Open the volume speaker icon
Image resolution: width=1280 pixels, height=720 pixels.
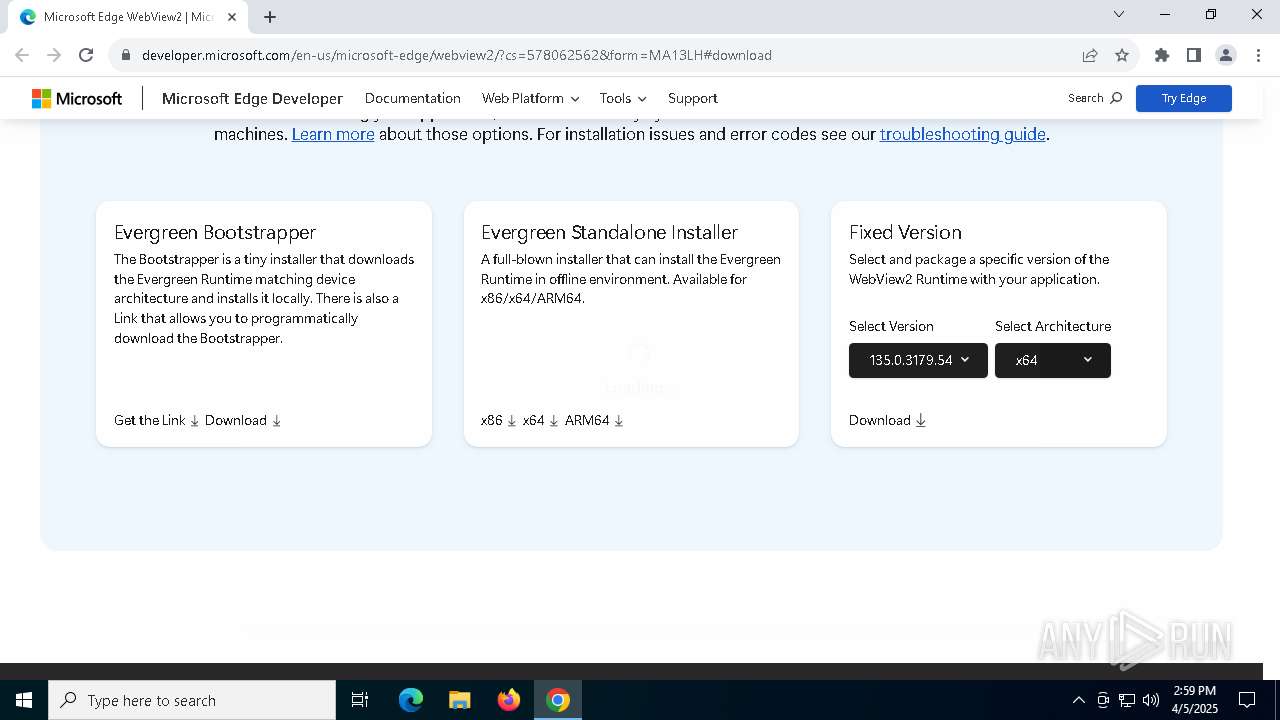click(x=1151, y=700)
